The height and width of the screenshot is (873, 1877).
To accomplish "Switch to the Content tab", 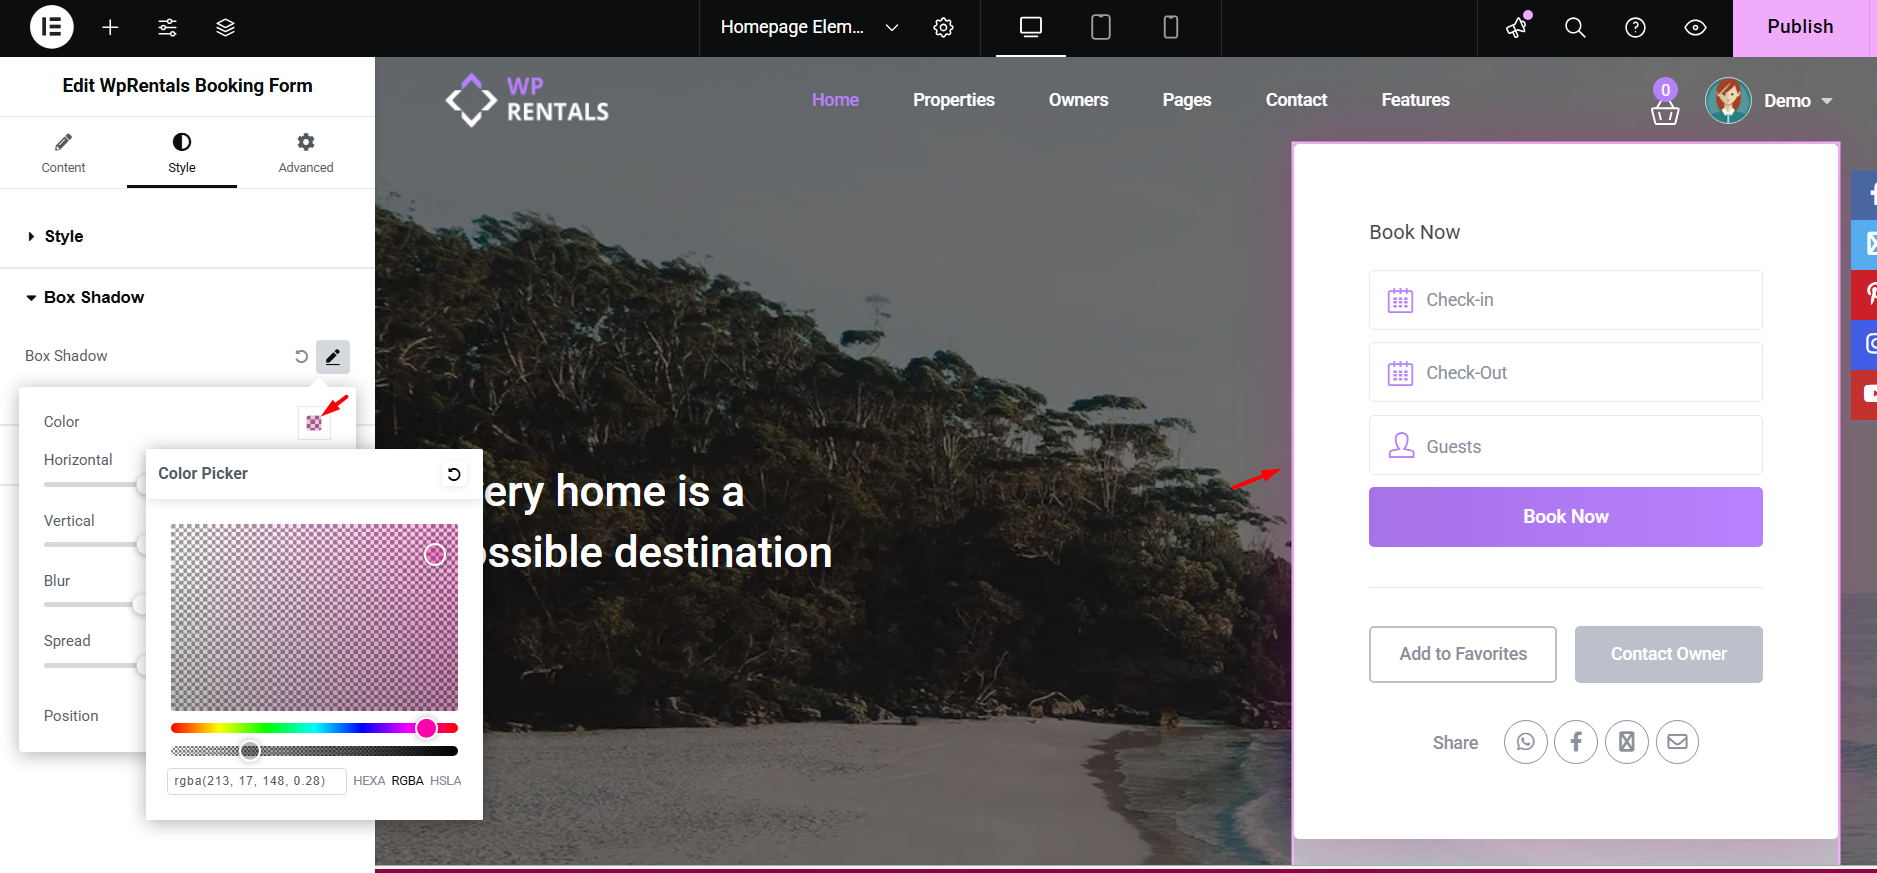I will pyautogui.click(x=63, y=152).
